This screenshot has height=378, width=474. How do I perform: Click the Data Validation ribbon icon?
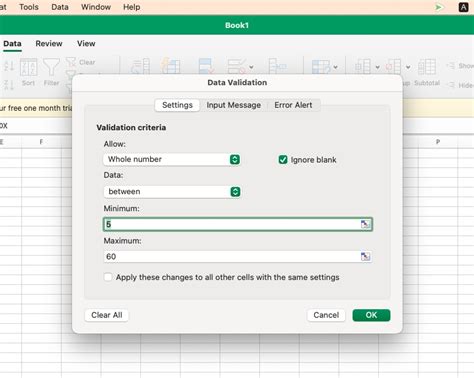pos(237,66)
